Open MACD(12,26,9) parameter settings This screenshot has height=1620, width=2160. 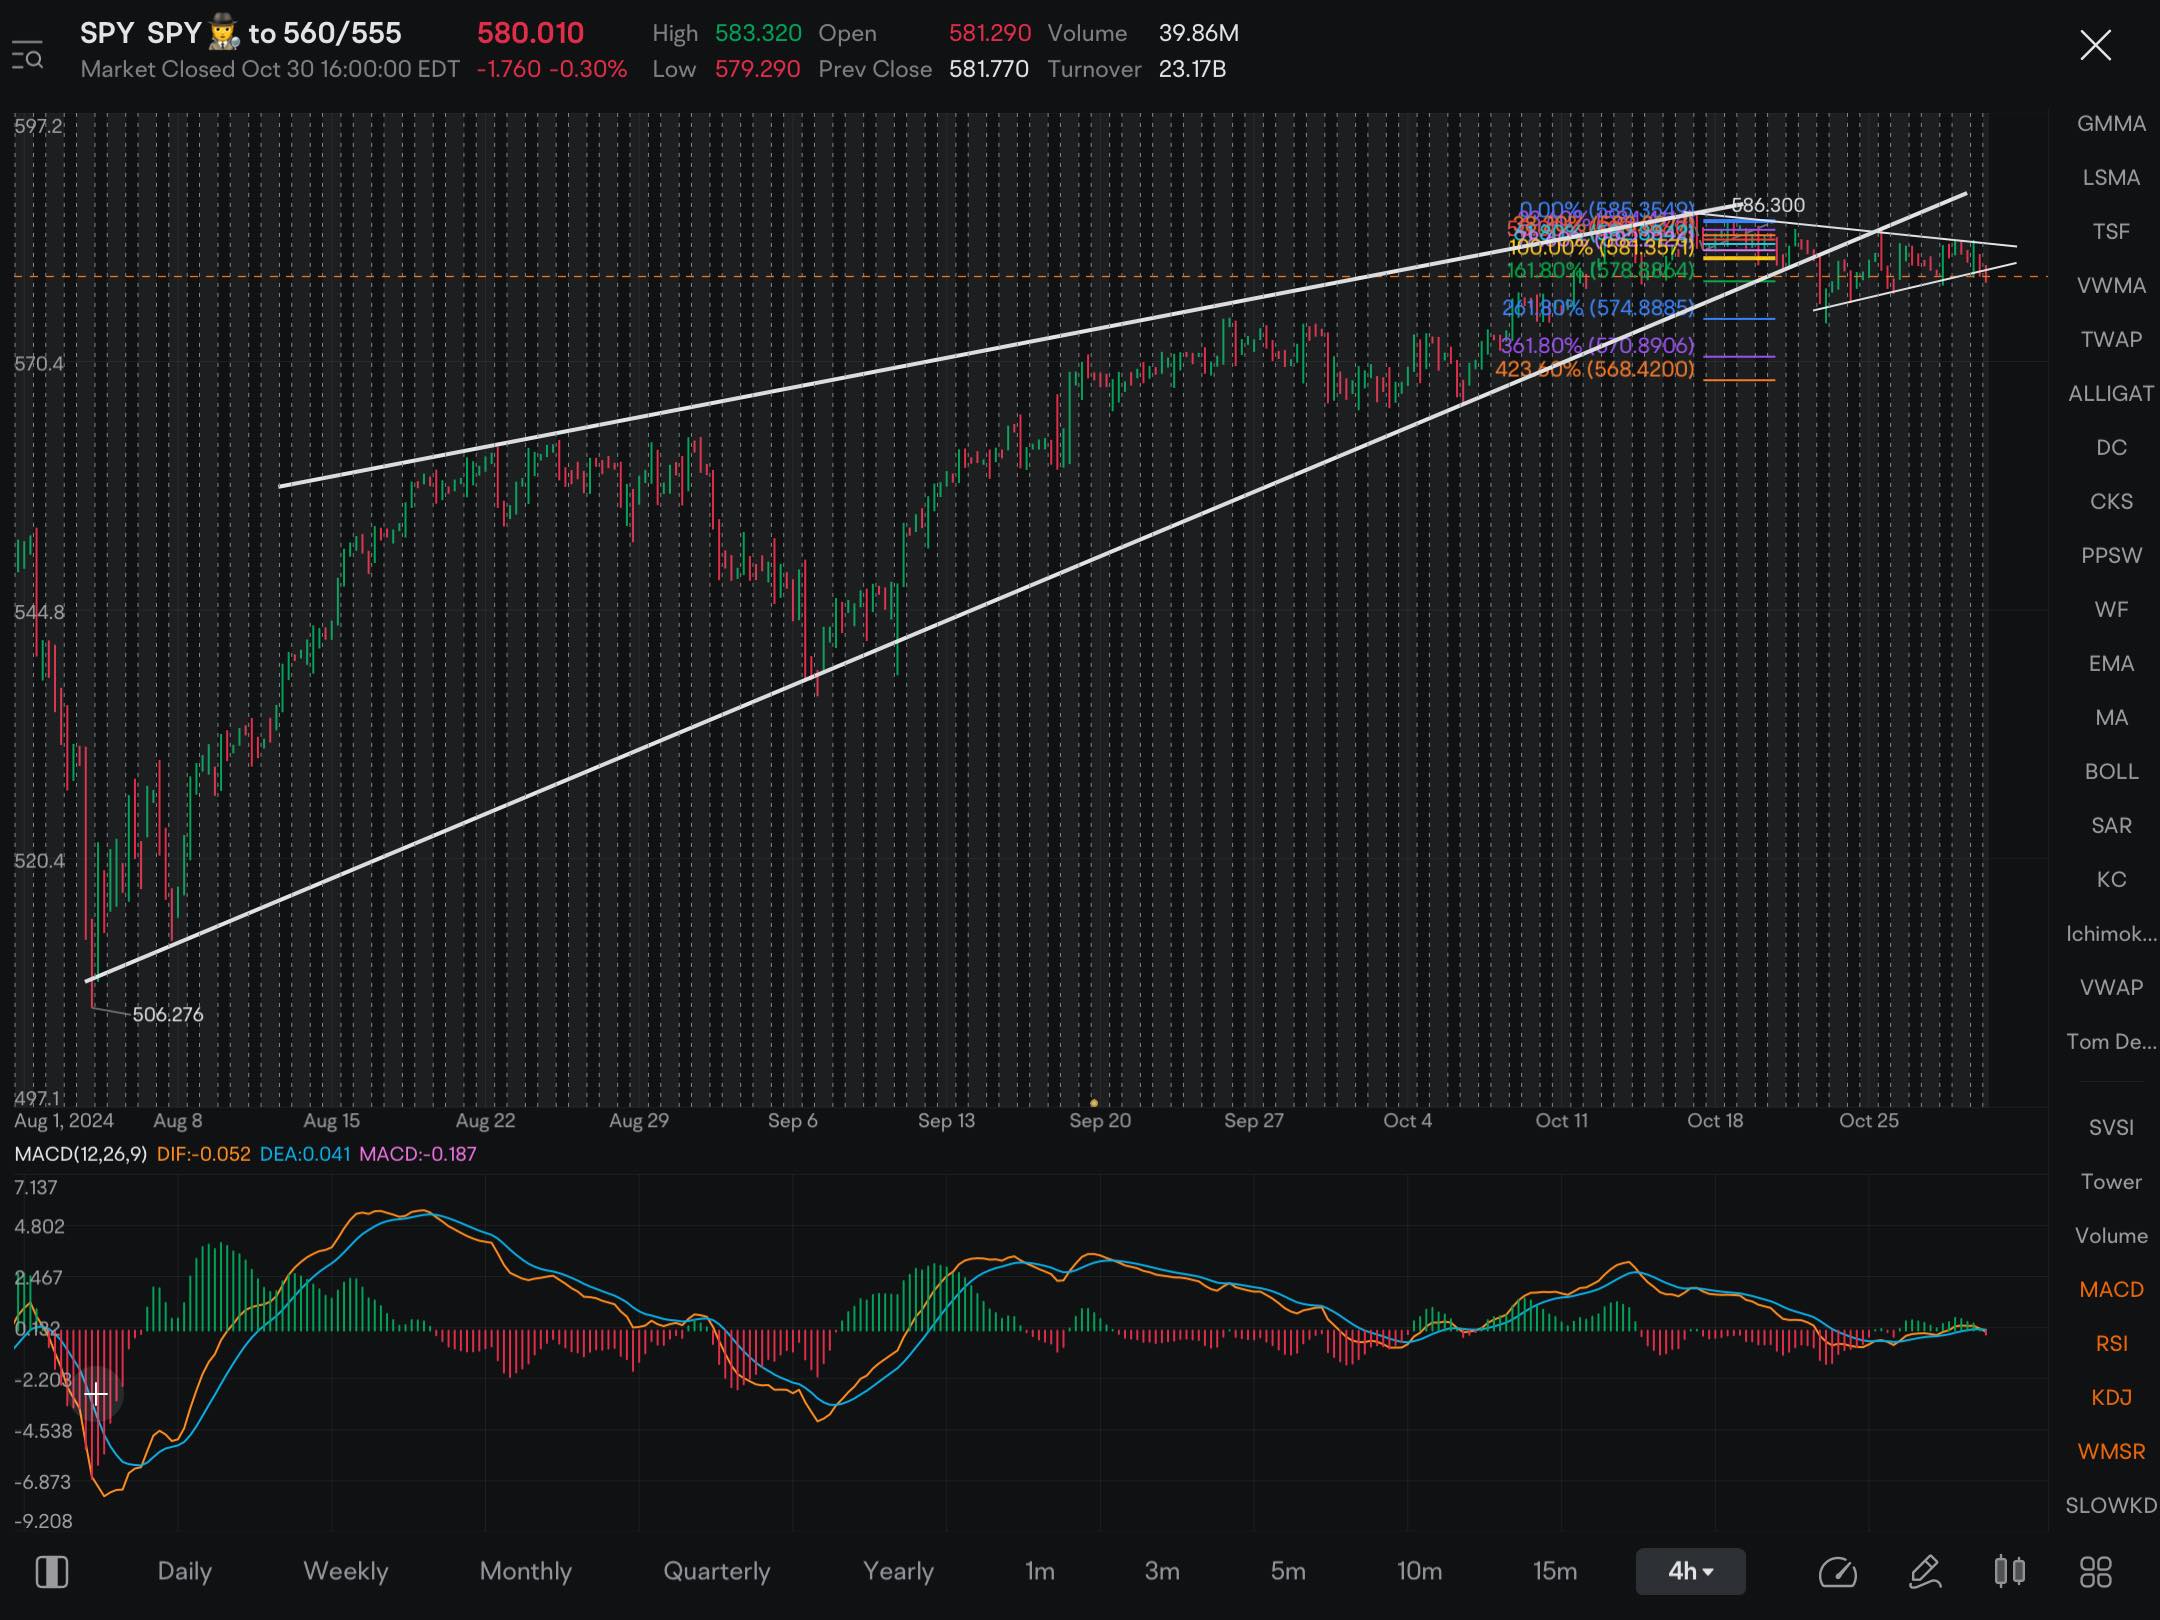tap(80, 1154)
